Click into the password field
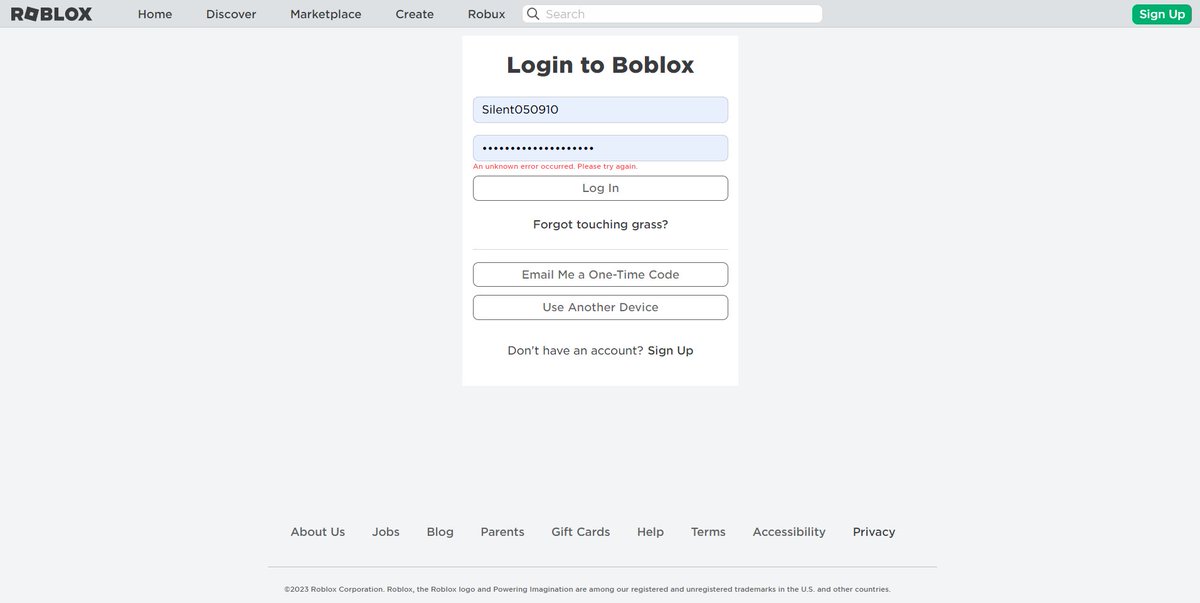This screenshot has height=603, width=1200. [600, 148]
